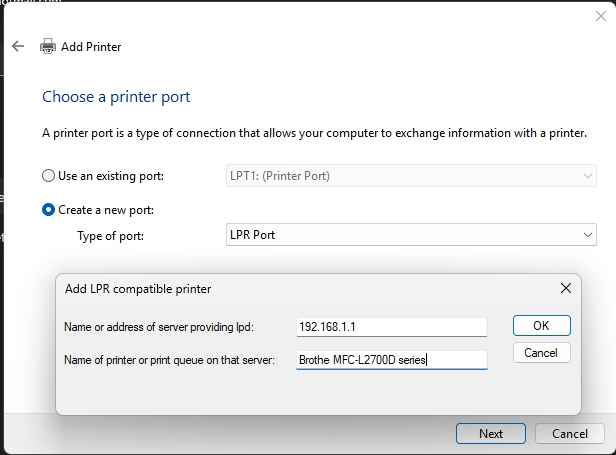Cancel the Add Printer wizard

[x=570, y=433]
